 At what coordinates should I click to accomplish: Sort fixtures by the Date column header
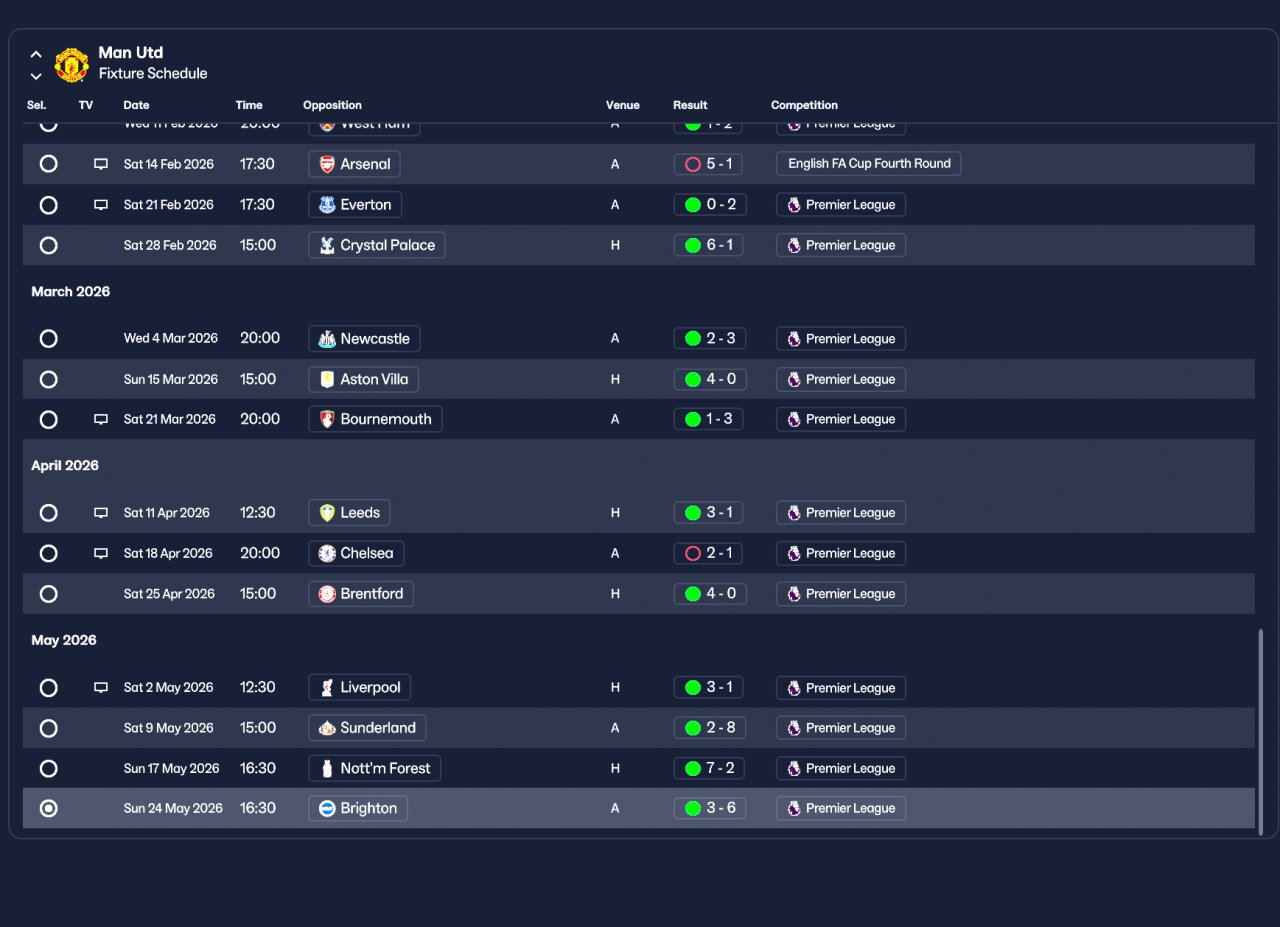[x=136, y=105]
